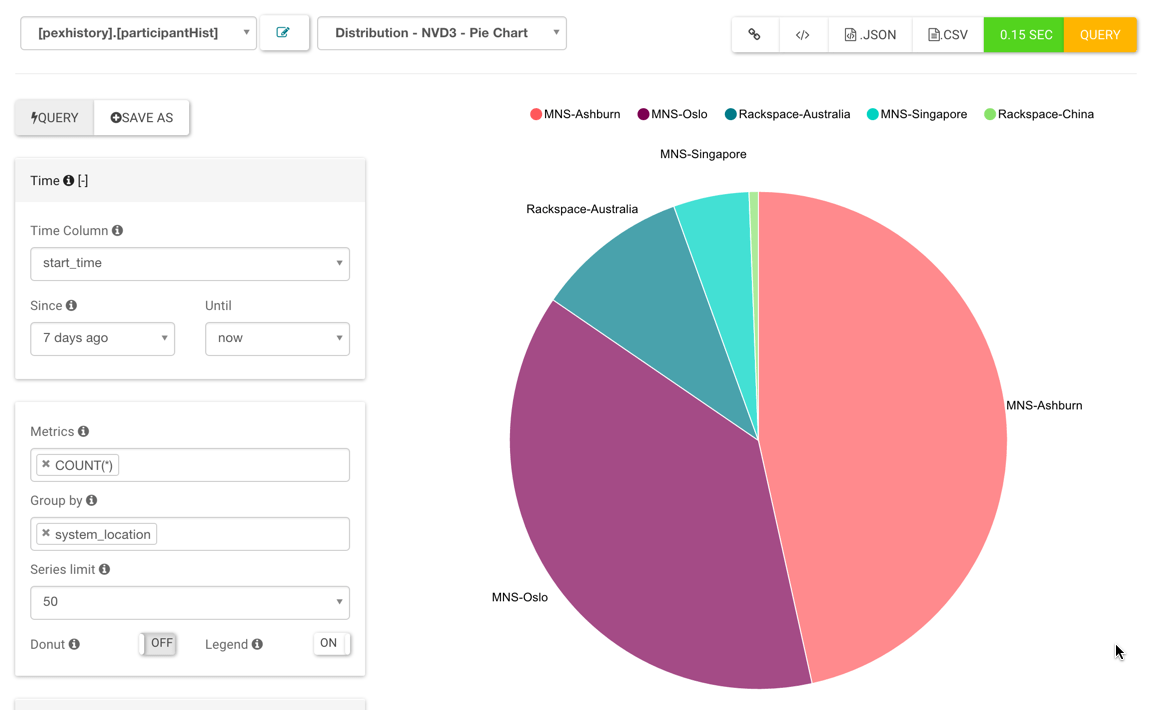Open embed code with the </> icon
Screen dimensions: 1152x710
point(802,35)
